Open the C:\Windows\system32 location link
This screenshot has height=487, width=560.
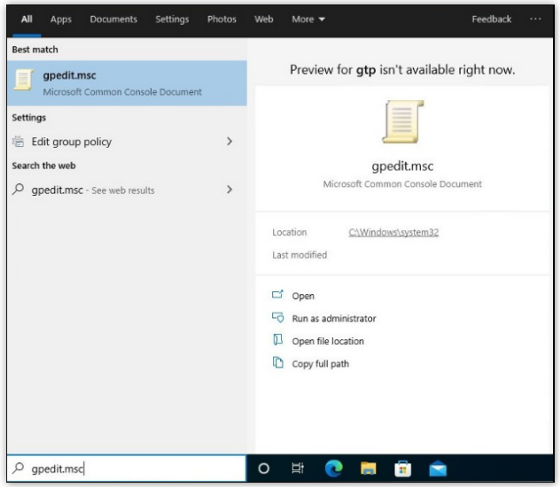point(394,232)
